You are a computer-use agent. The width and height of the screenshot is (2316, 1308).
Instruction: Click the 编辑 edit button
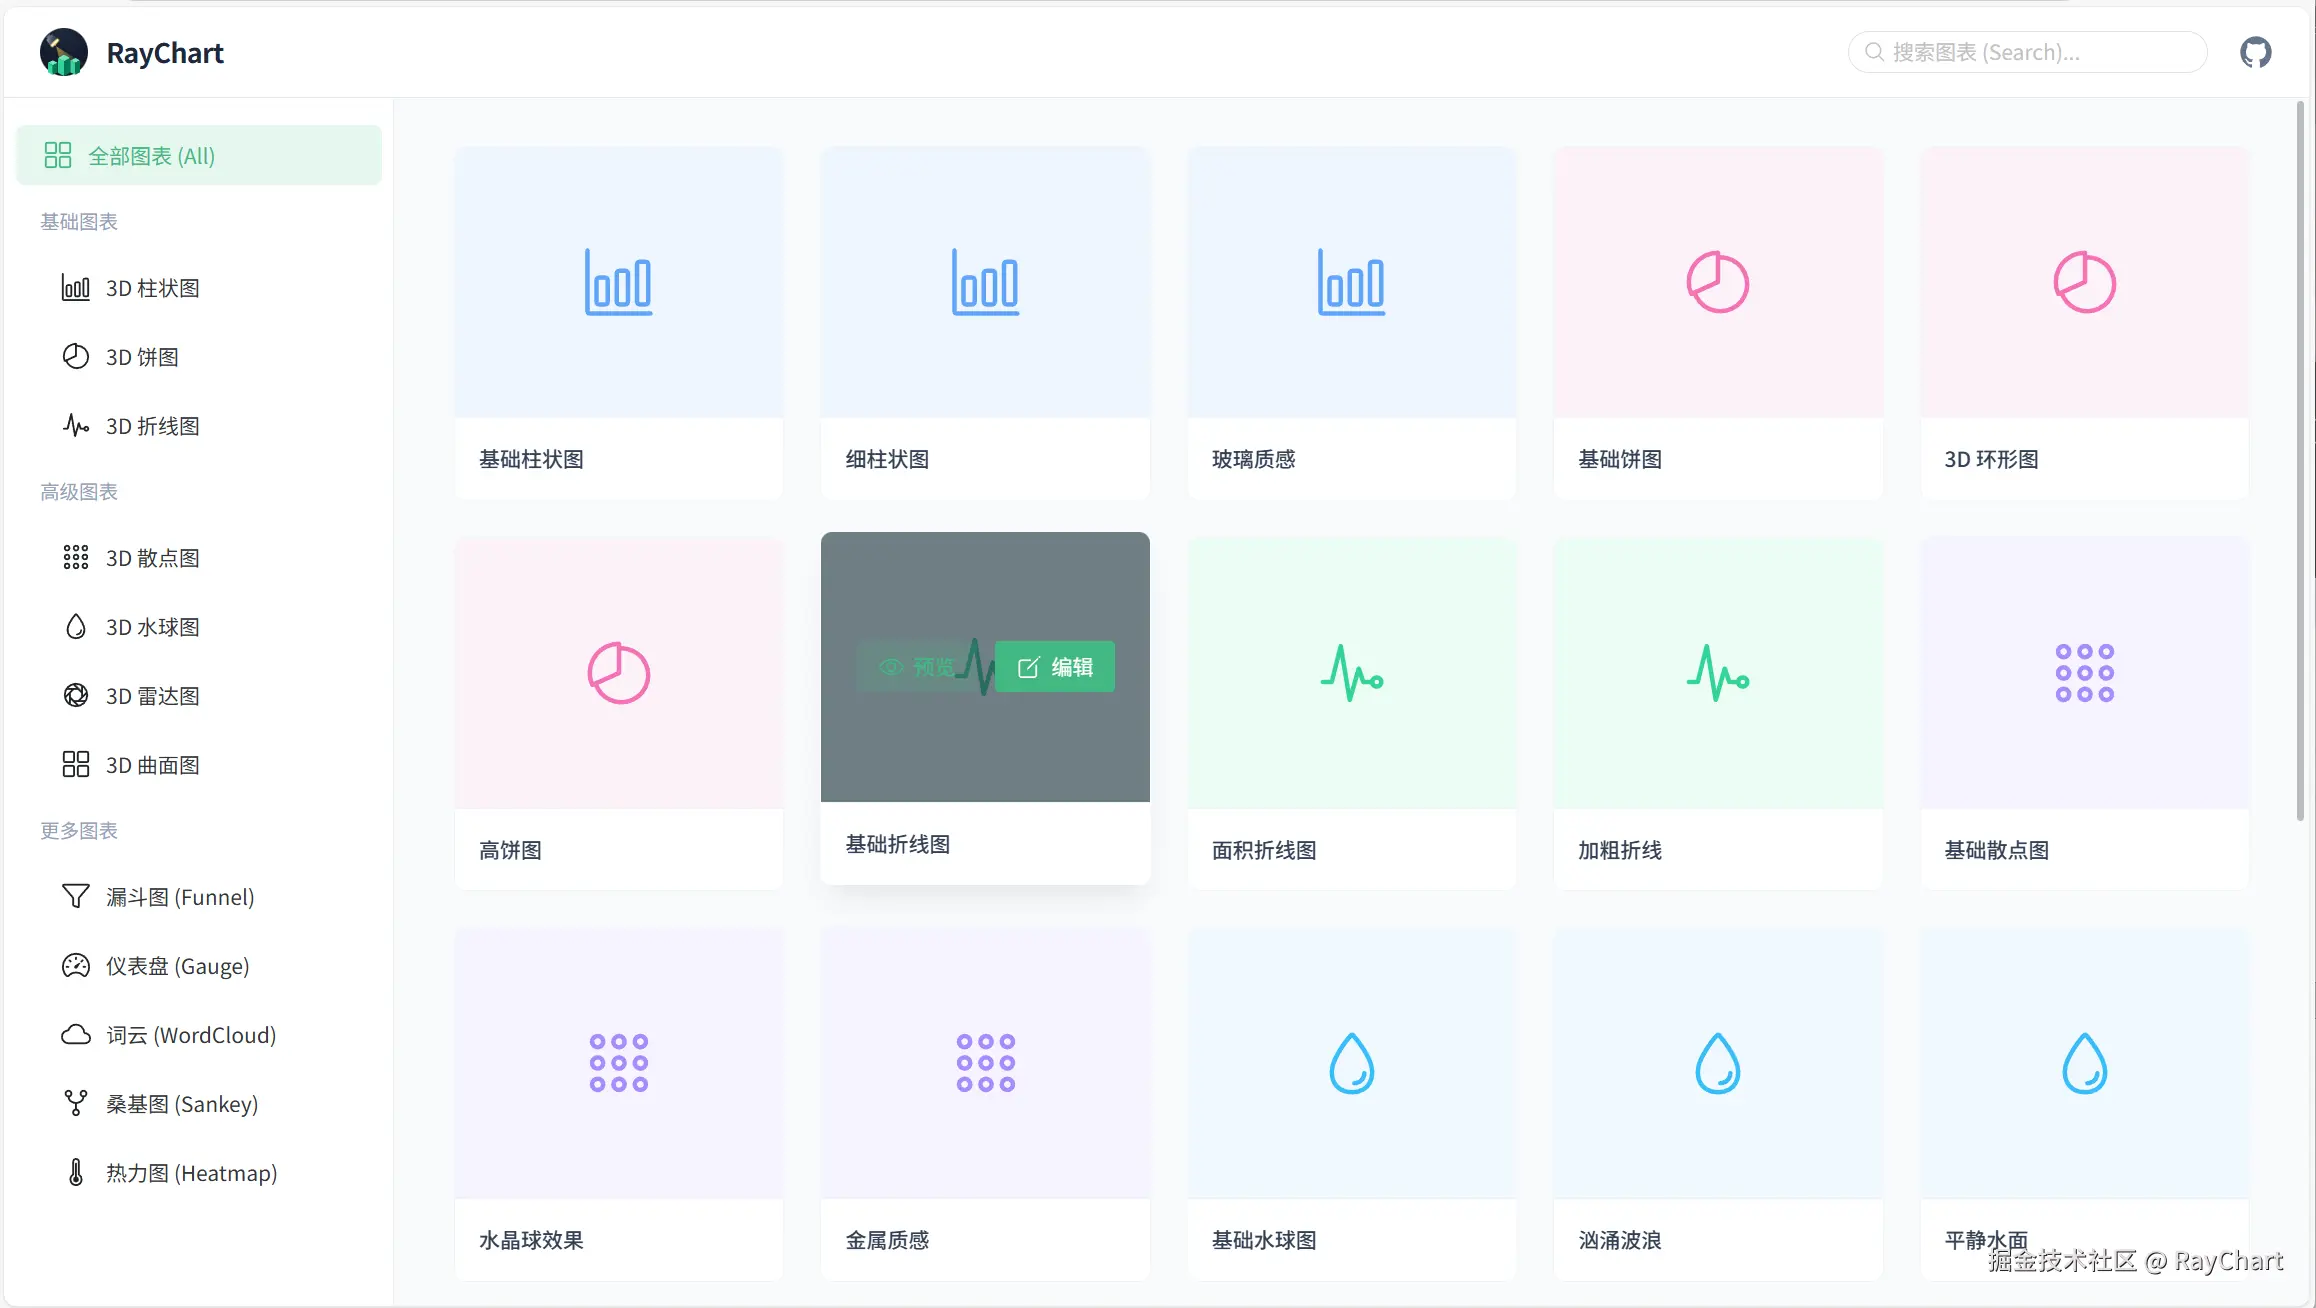point(1055,667)
